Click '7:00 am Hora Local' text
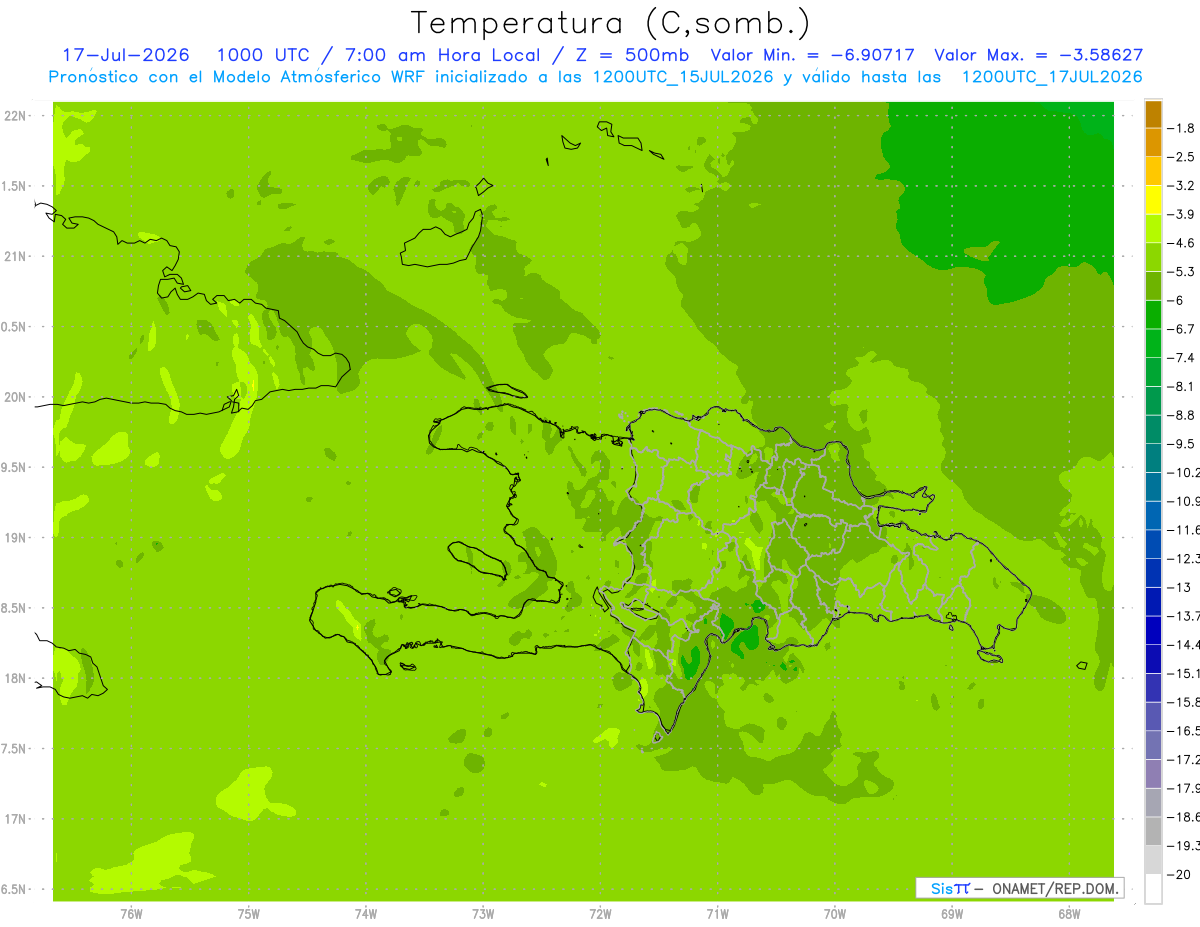This screenshot has height=927, width=1200. pos(442,56)
